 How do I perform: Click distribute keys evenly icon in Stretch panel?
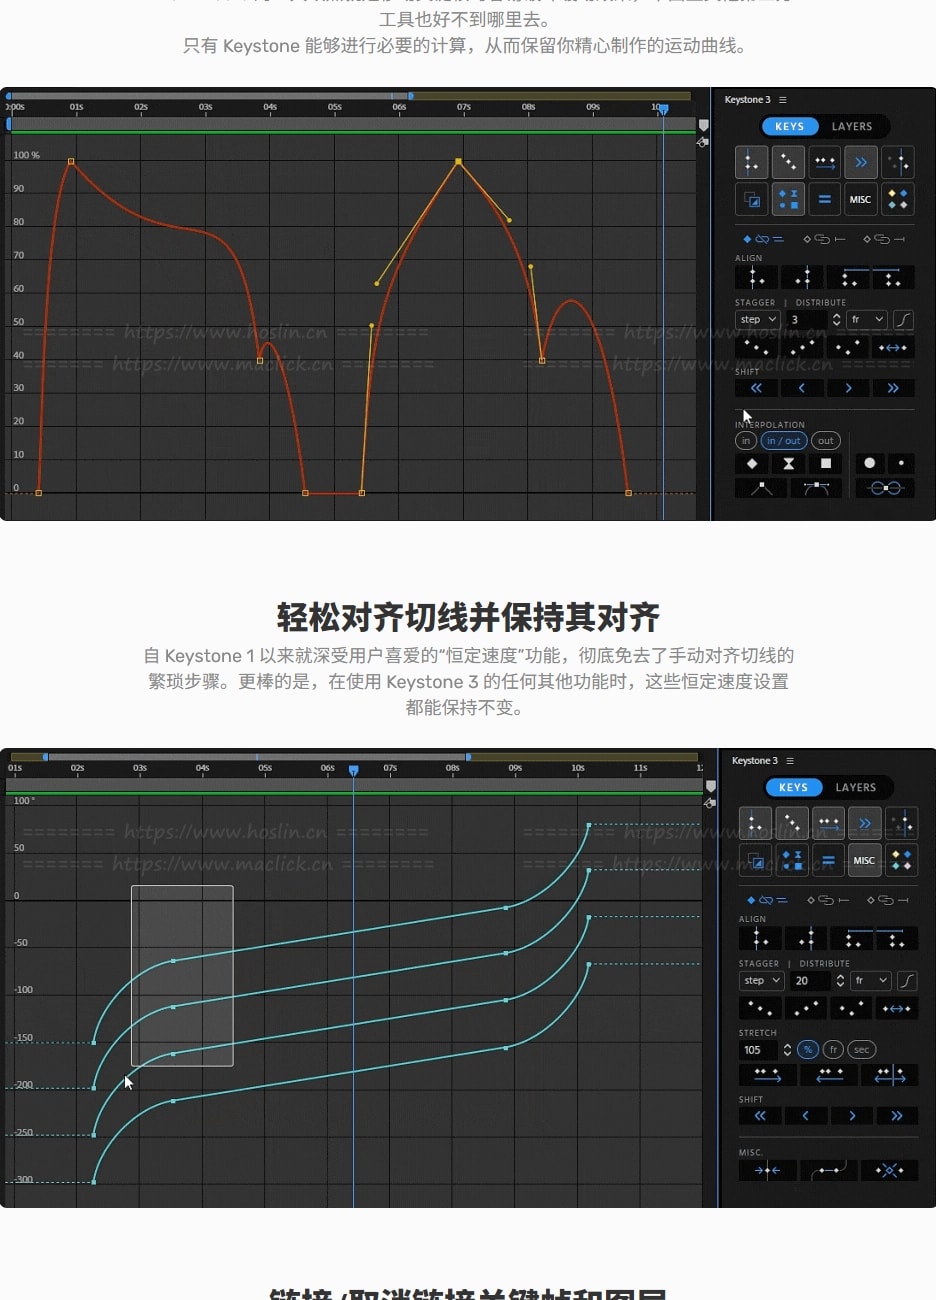coord(896,1008)
